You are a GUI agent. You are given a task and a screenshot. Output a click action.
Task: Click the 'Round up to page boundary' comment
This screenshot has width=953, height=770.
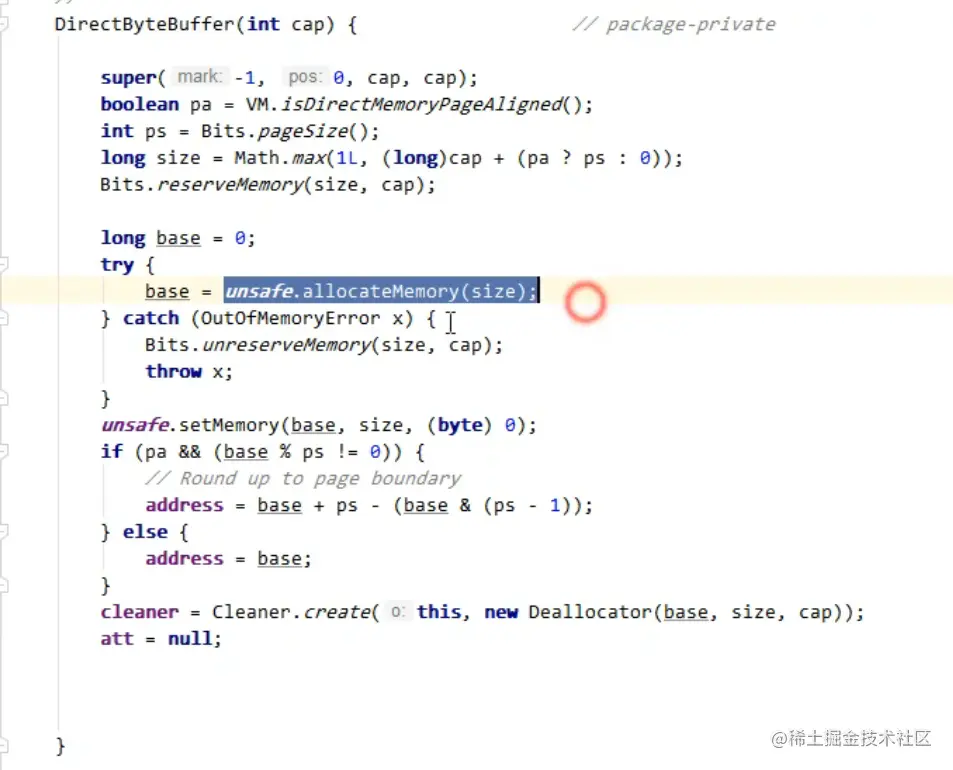point(303,479)
